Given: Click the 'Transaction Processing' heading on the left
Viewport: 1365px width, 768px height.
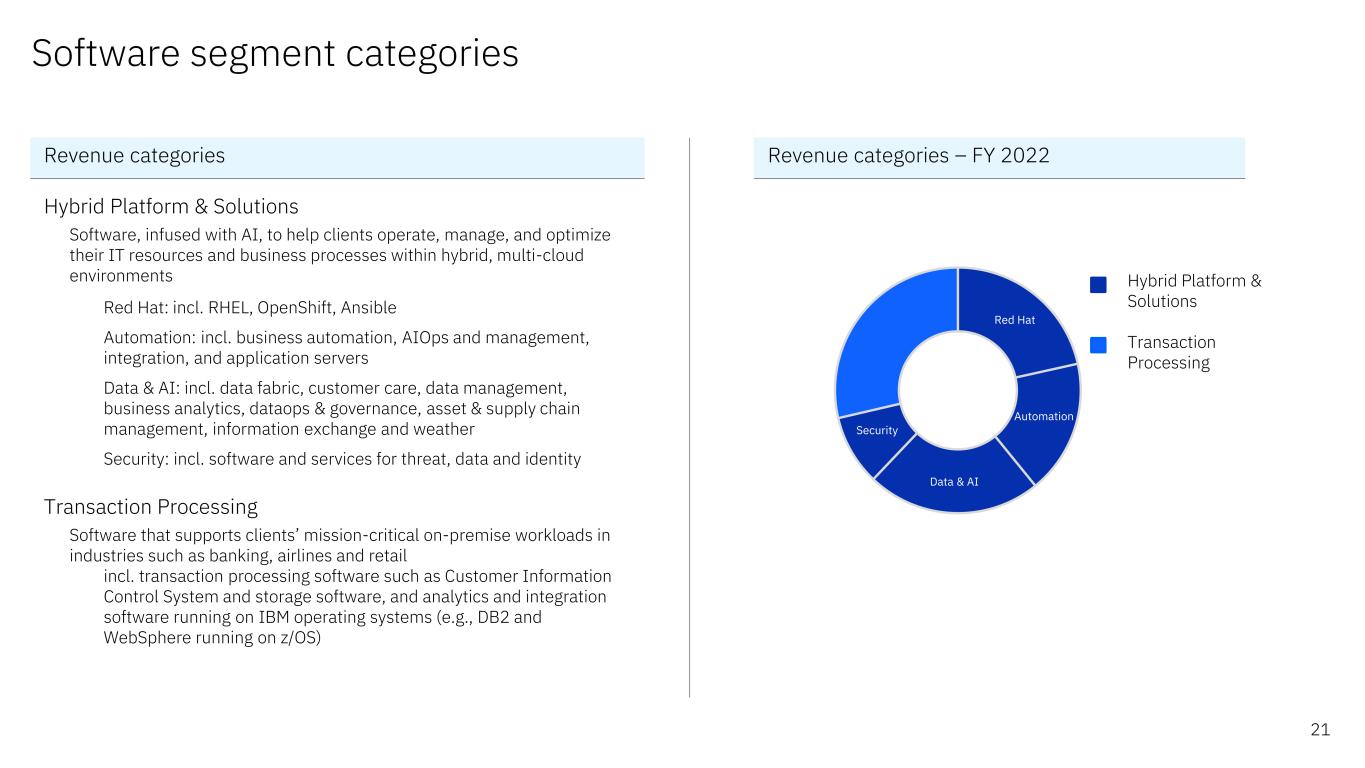Looking at the screenshot, I should [151, 507].
